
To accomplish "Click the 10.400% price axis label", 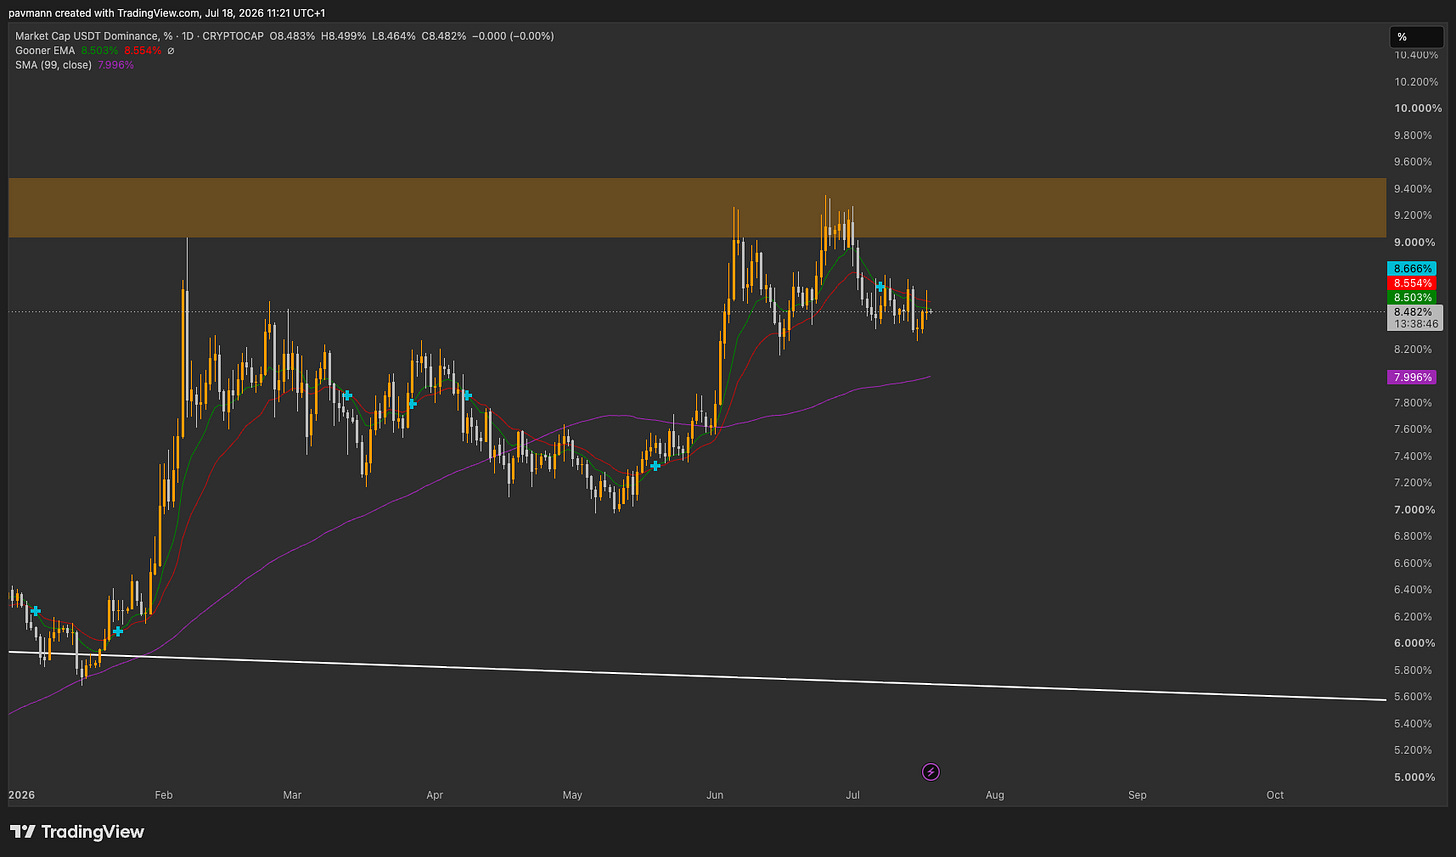I will 1418,55.
